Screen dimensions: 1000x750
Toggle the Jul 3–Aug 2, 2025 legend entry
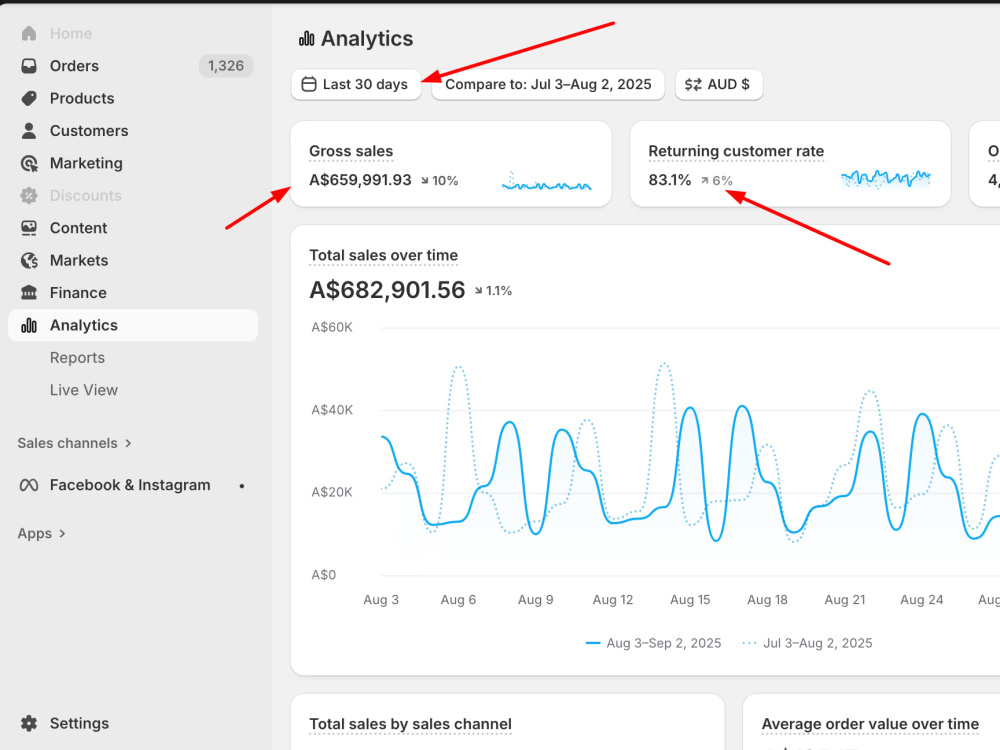tap(807, 643)
